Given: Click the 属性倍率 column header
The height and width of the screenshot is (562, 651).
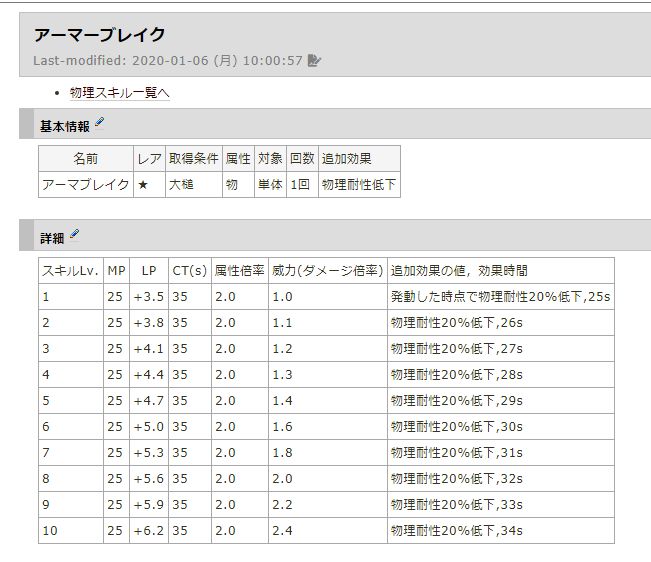Looking at the screenshot, I should point(240,271).
